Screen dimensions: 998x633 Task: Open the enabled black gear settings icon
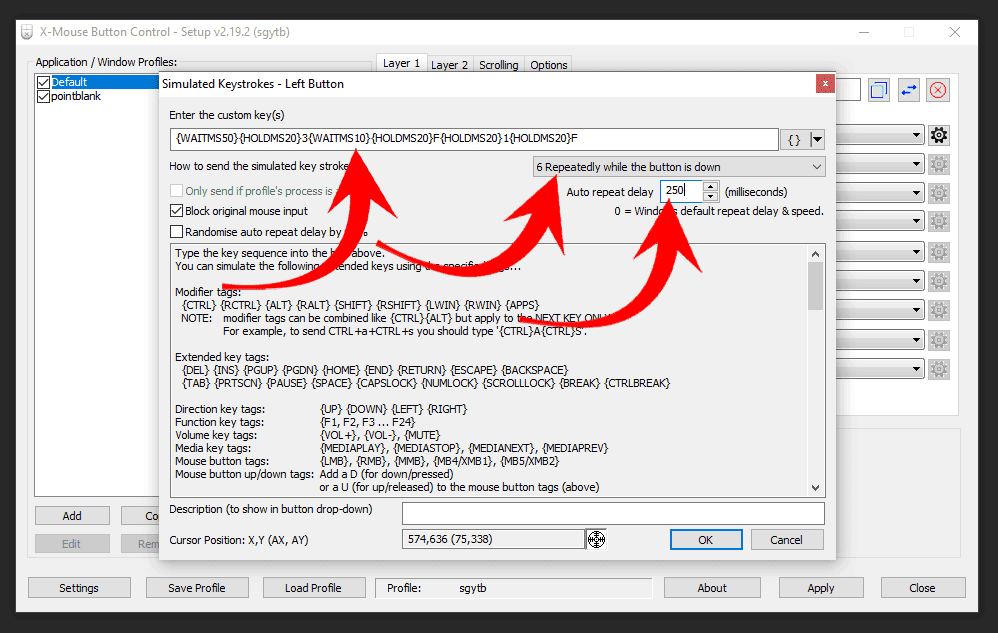pyautogui.click(x=939, y=135)
